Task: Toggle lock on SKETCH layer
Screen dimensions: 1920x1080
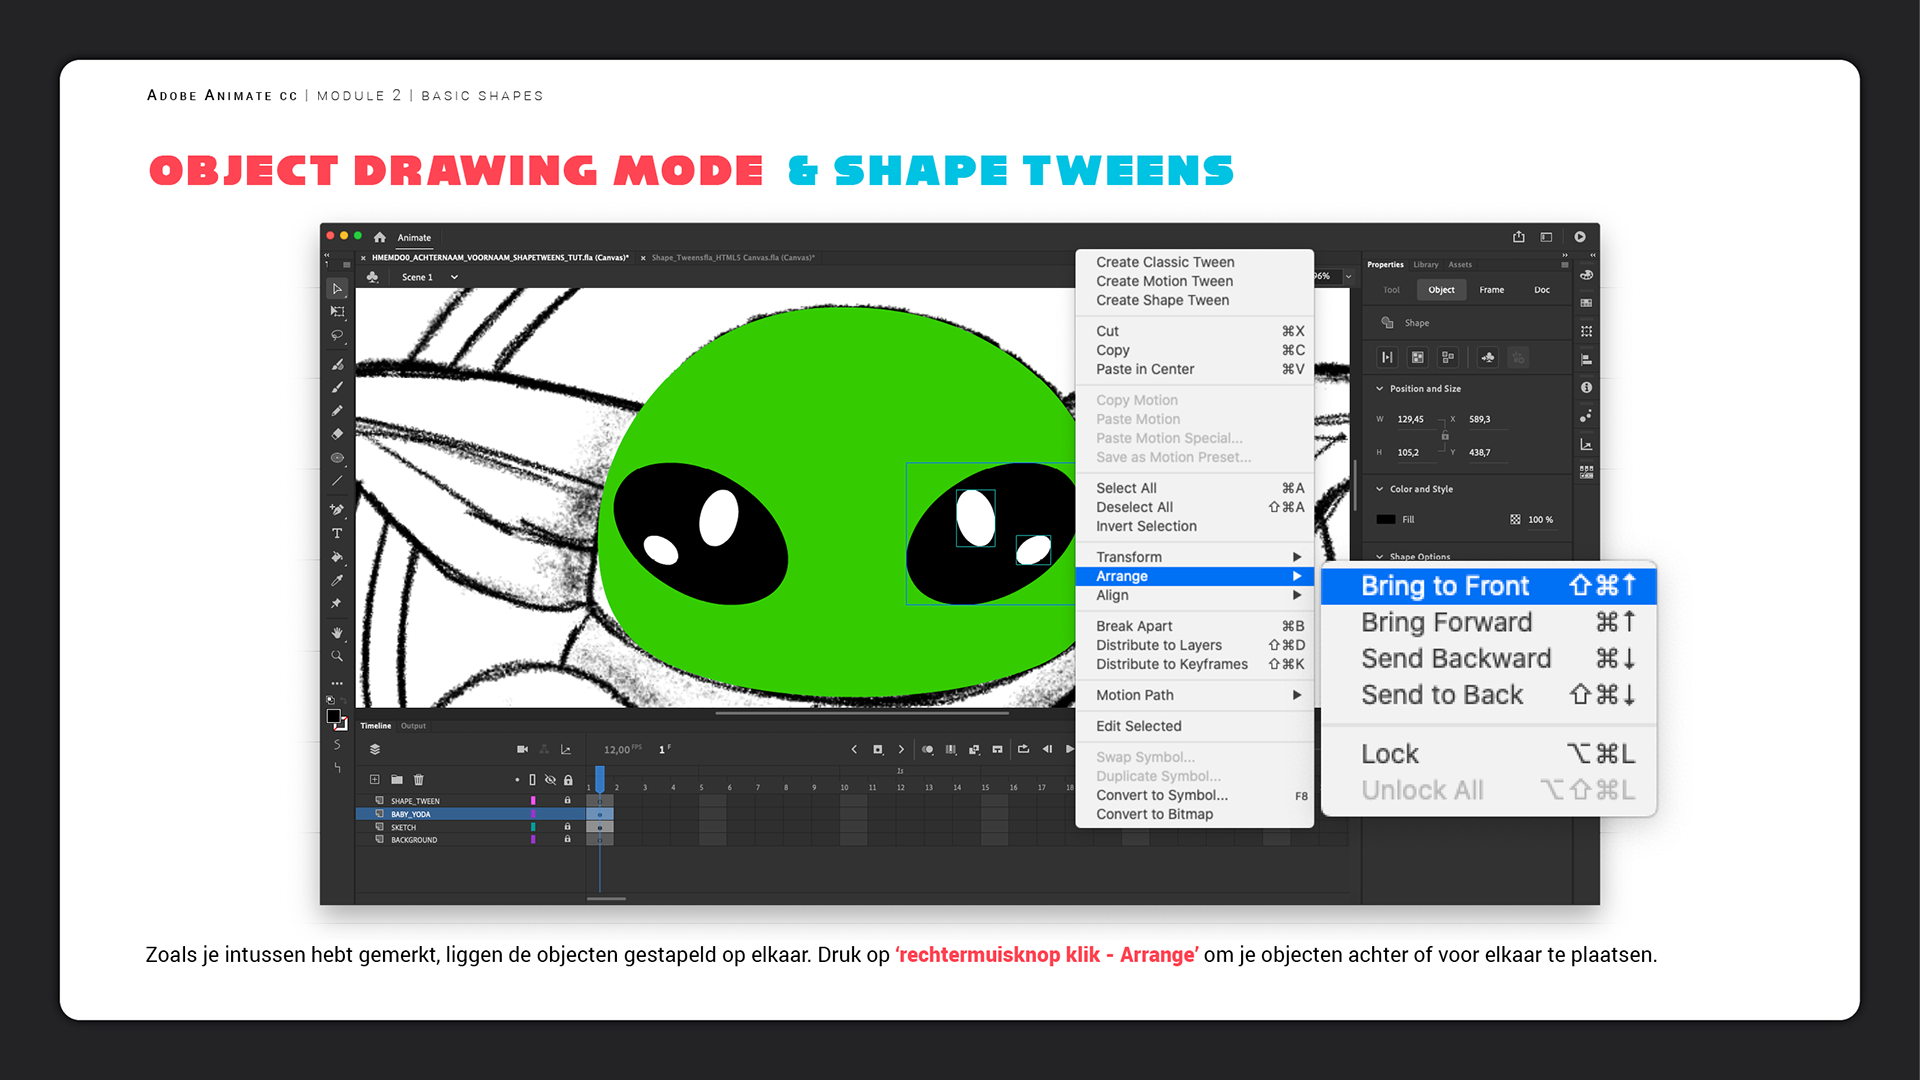Action: (567, 827)
